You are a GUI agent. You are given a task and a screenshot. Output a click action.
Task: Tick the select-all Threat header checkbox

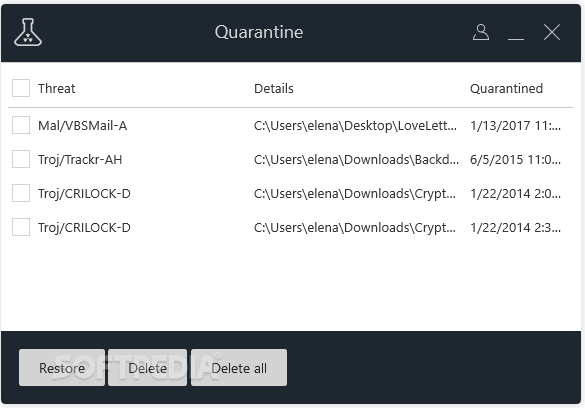(x=21, y=88)
